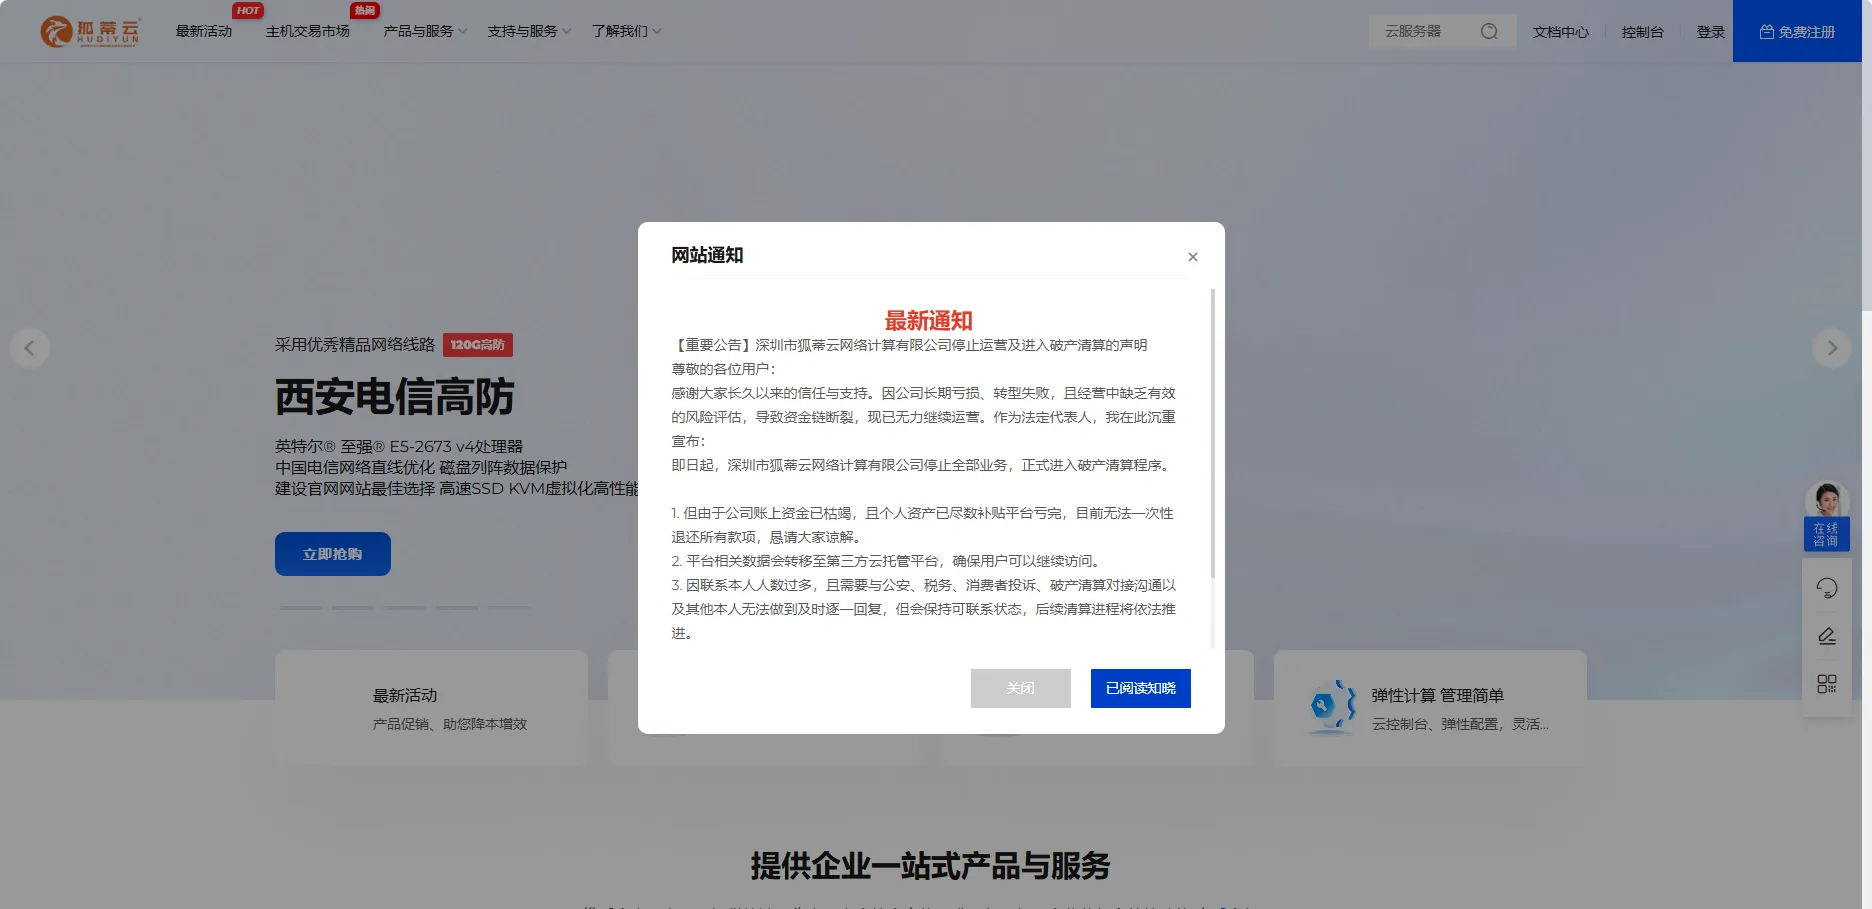The image size is (1872, 909).
Task: Open 文档中心 link
Action: coord(1560,32)
